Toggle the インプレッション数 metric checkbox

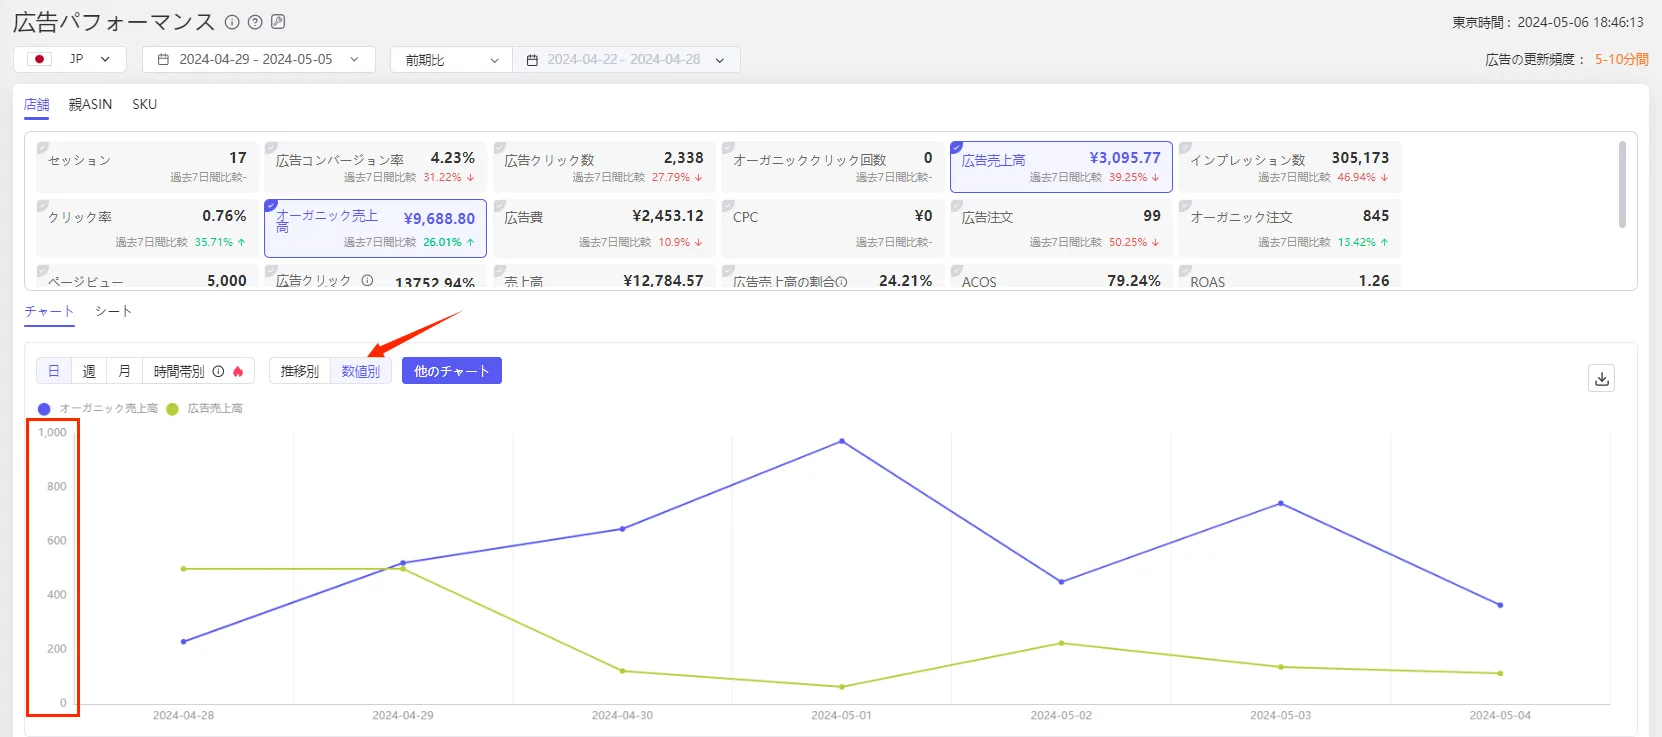(1185, 148)
